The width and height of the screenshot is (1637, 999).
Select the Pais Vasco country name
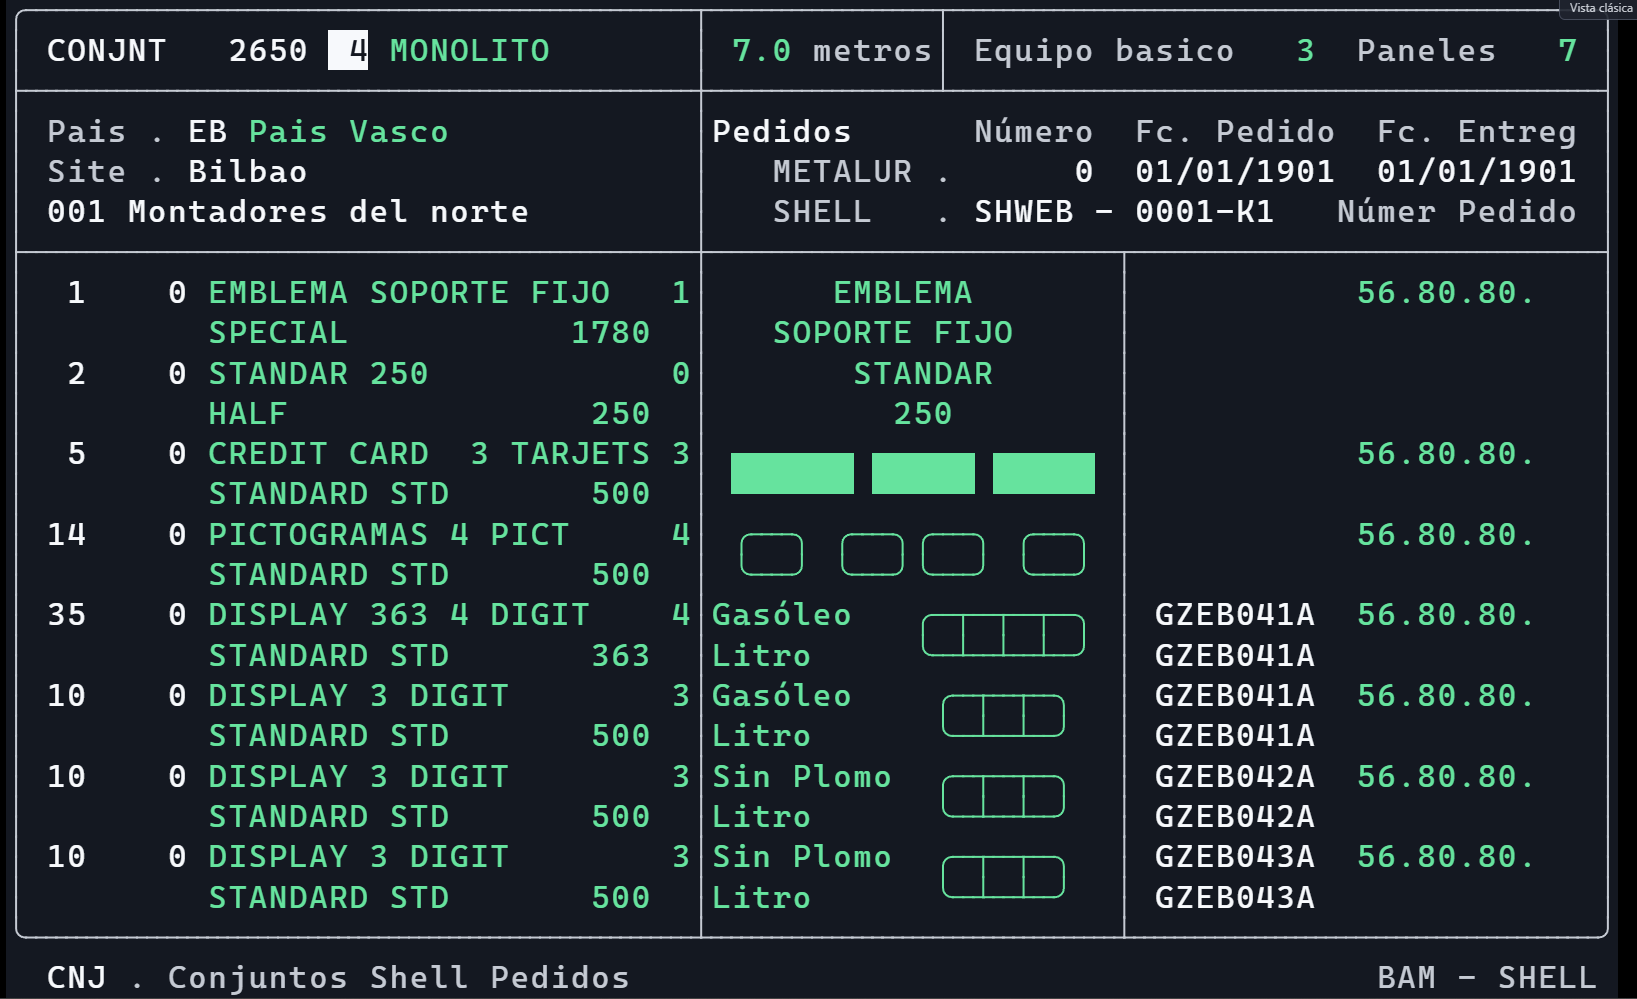coord(349,132)
